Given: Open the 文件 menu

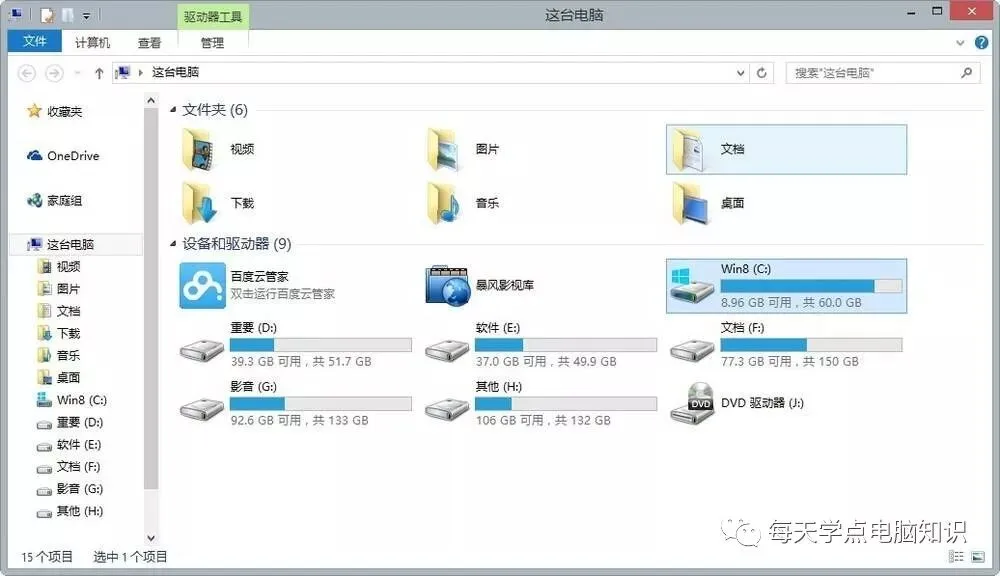Looking at the screenshot, I should click(35, 42).
